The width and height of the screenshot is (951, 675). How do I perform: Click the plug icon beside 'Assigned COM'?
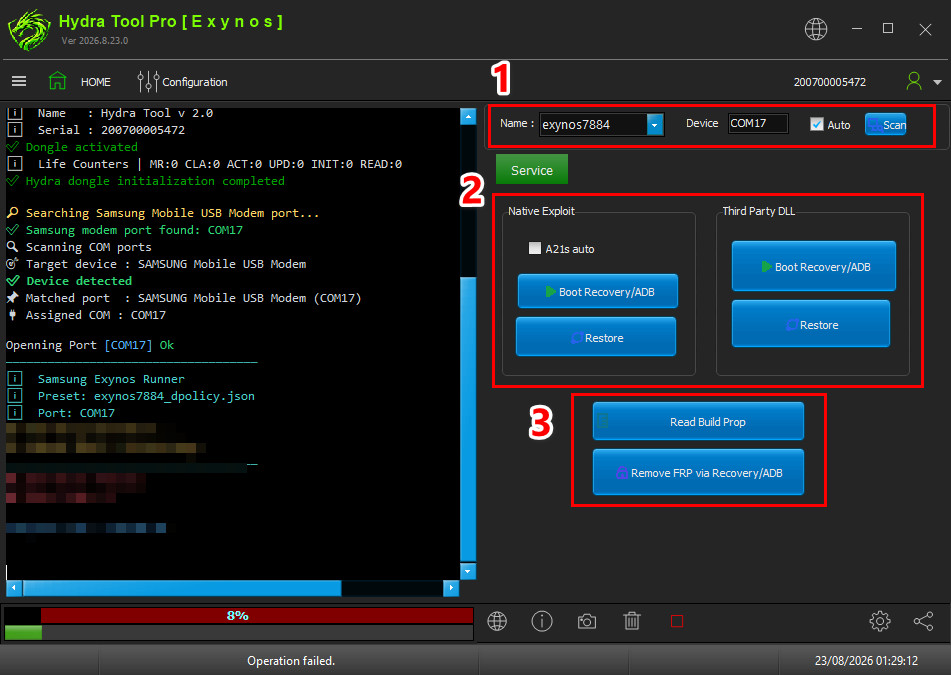(13, 315)
